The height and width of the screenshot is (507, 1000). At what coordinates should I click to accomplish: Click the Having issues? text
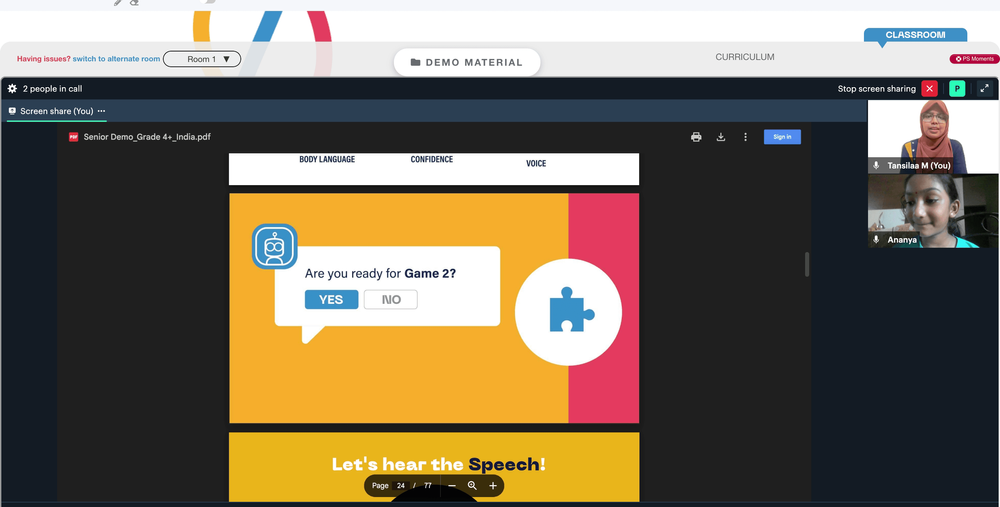(x=43, y=59)
